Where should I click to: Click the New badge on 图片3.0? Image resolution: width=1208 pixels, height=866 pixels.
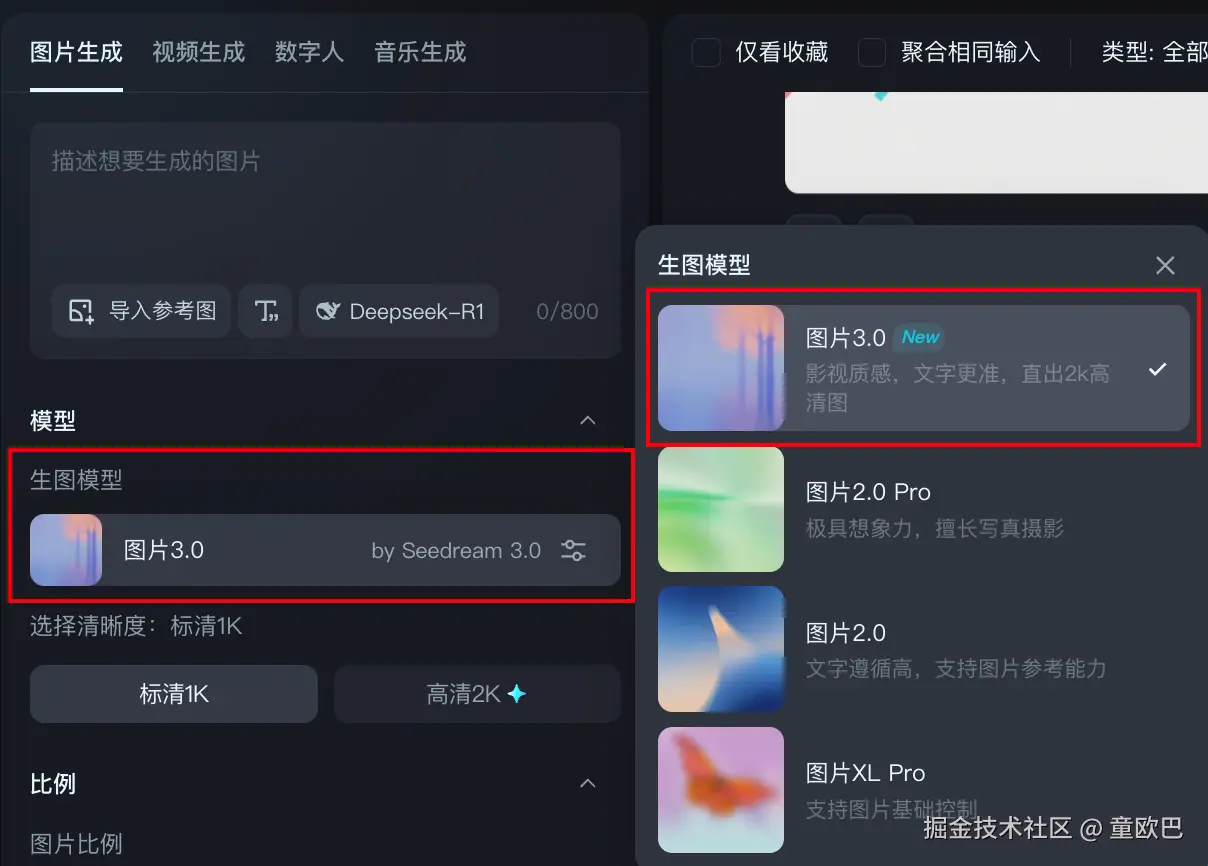tap(920, 337)
